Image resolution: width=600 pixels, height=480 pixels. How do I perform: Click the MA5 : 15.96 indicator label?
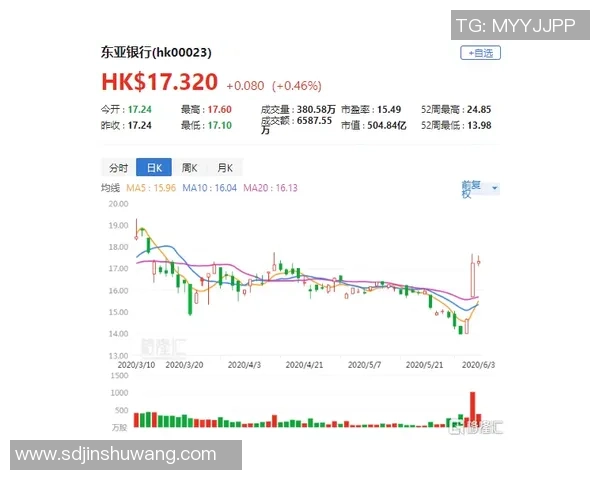(x=151, y=188)
